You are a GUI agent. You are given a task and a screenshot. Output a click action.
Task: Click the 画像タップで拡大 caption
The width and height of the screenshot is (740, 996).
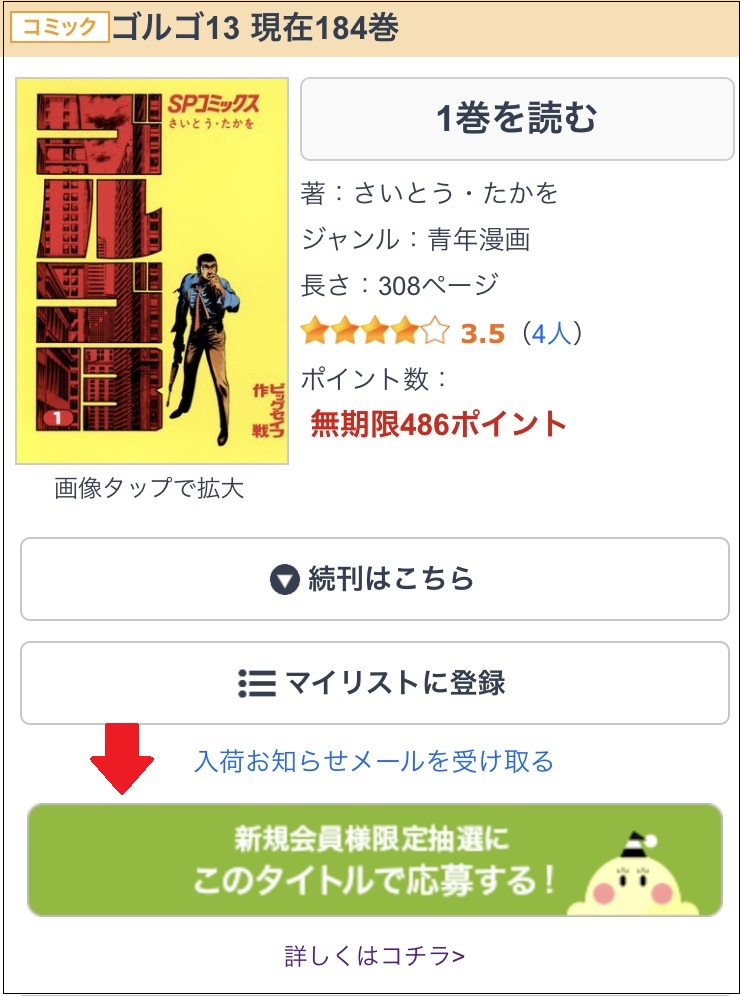(x=149, y=488)
